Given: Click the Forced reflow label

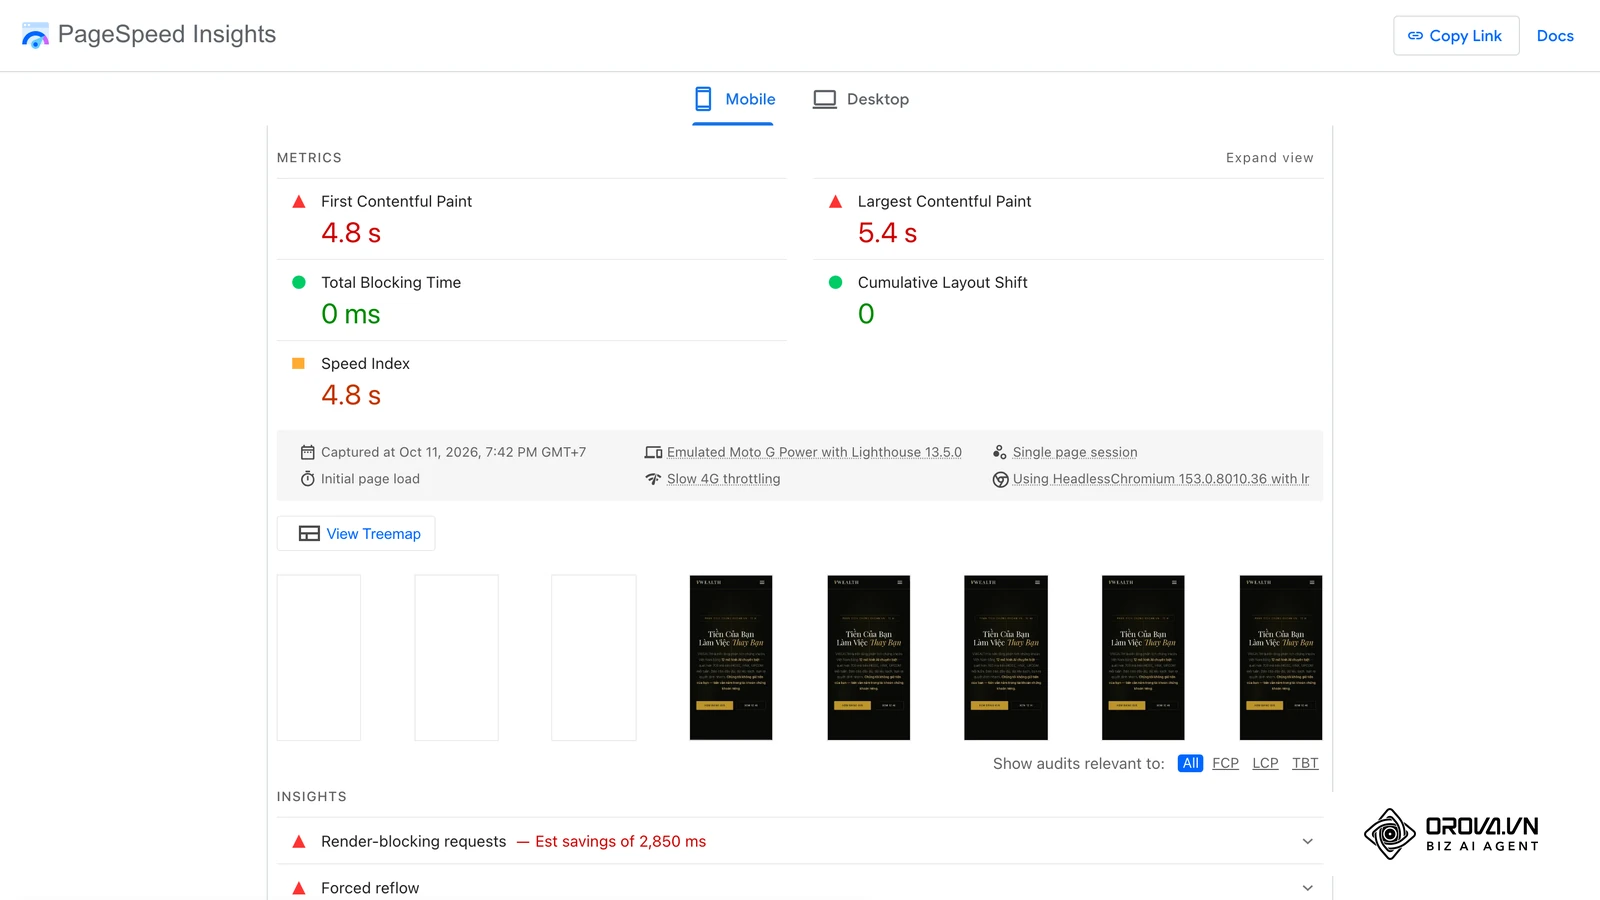Looking at the screenshot, I should [x=370, y=888].
